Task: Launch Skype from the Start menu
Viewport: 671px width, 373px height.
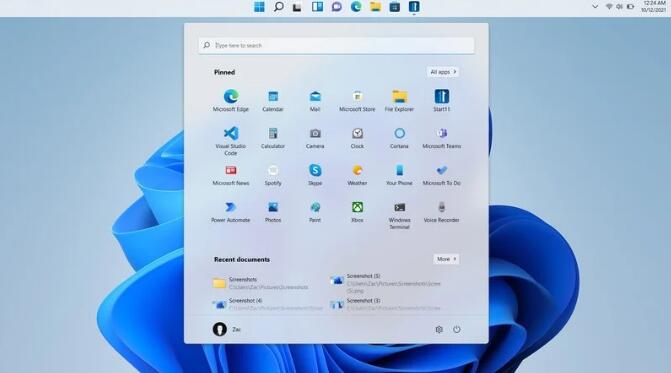Action: (x=315, y=175)
